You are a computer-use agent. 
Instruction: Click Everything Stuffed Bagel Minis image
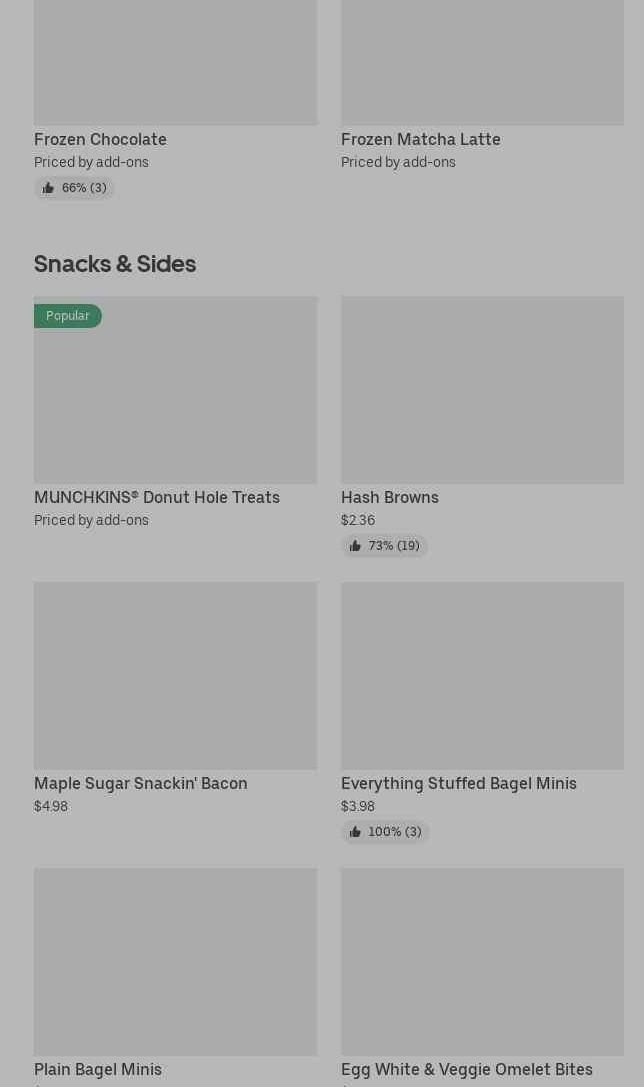pos(482,676)
